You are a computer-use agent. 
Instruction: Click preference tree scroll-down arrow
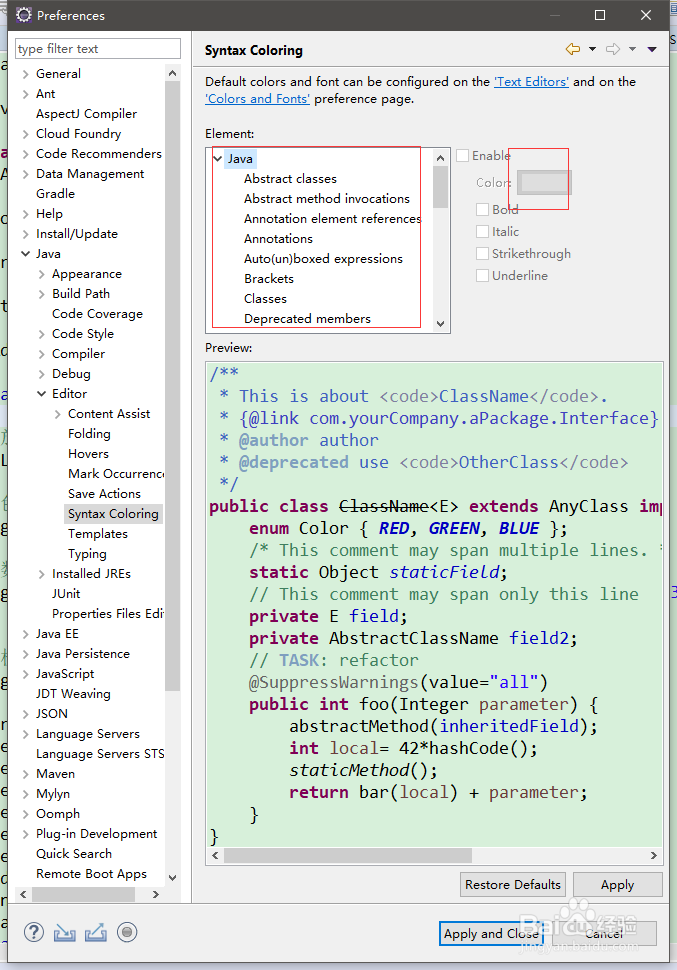tap(173, 877)
